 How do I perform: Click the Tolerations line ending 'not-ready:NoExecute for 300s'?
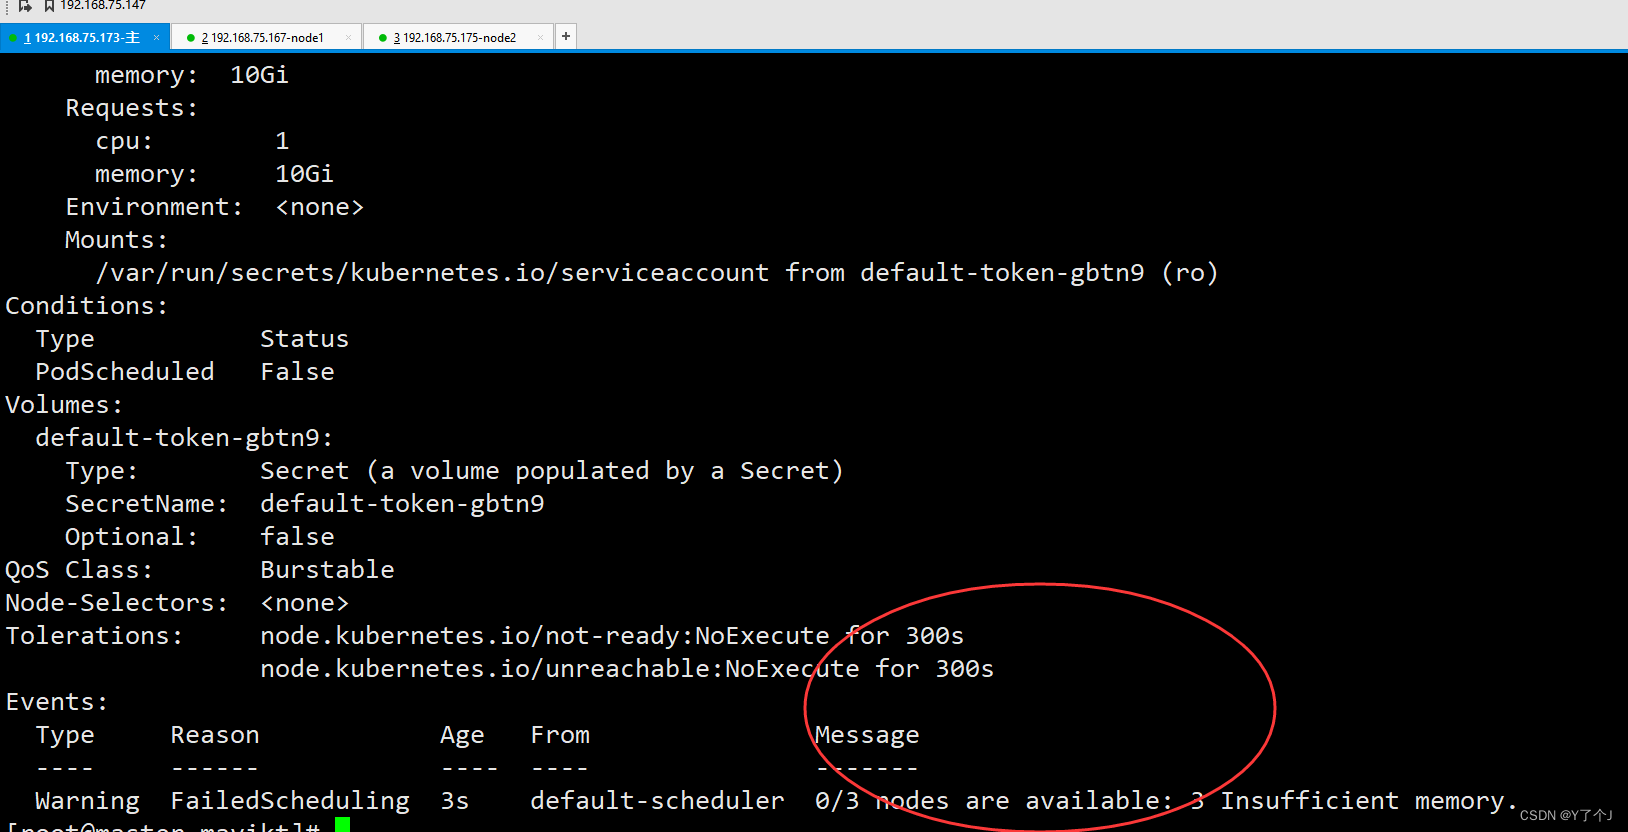click(612, 636)
